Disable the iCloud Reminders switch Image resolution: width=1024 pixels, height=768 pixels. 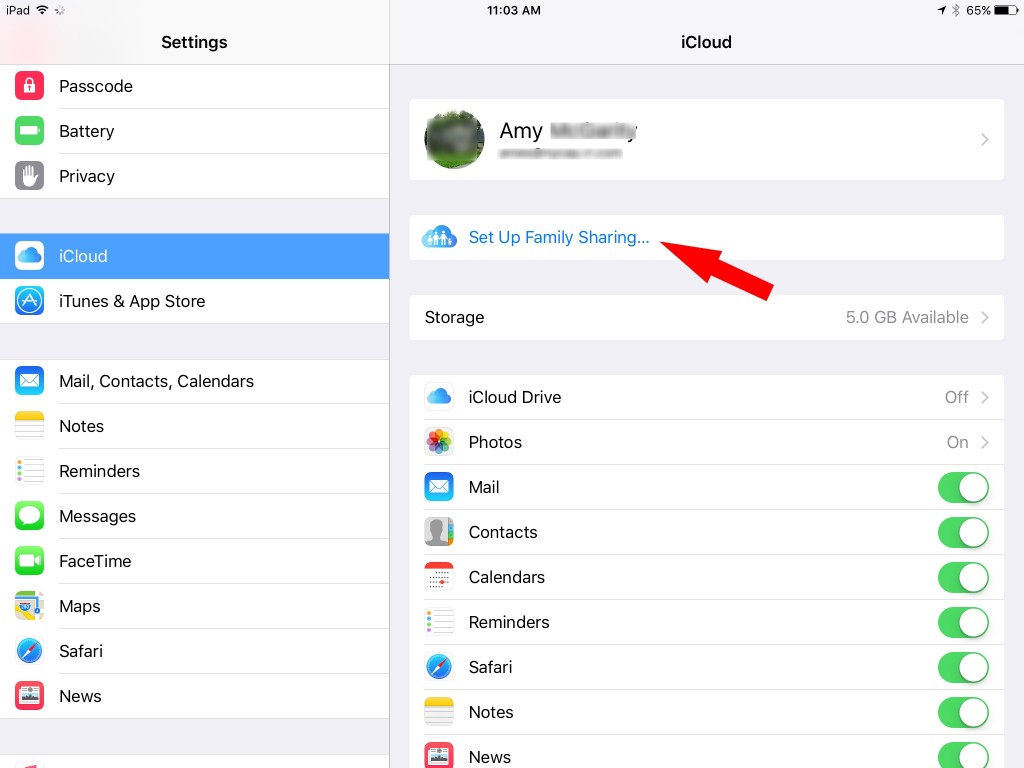(963, 622)
